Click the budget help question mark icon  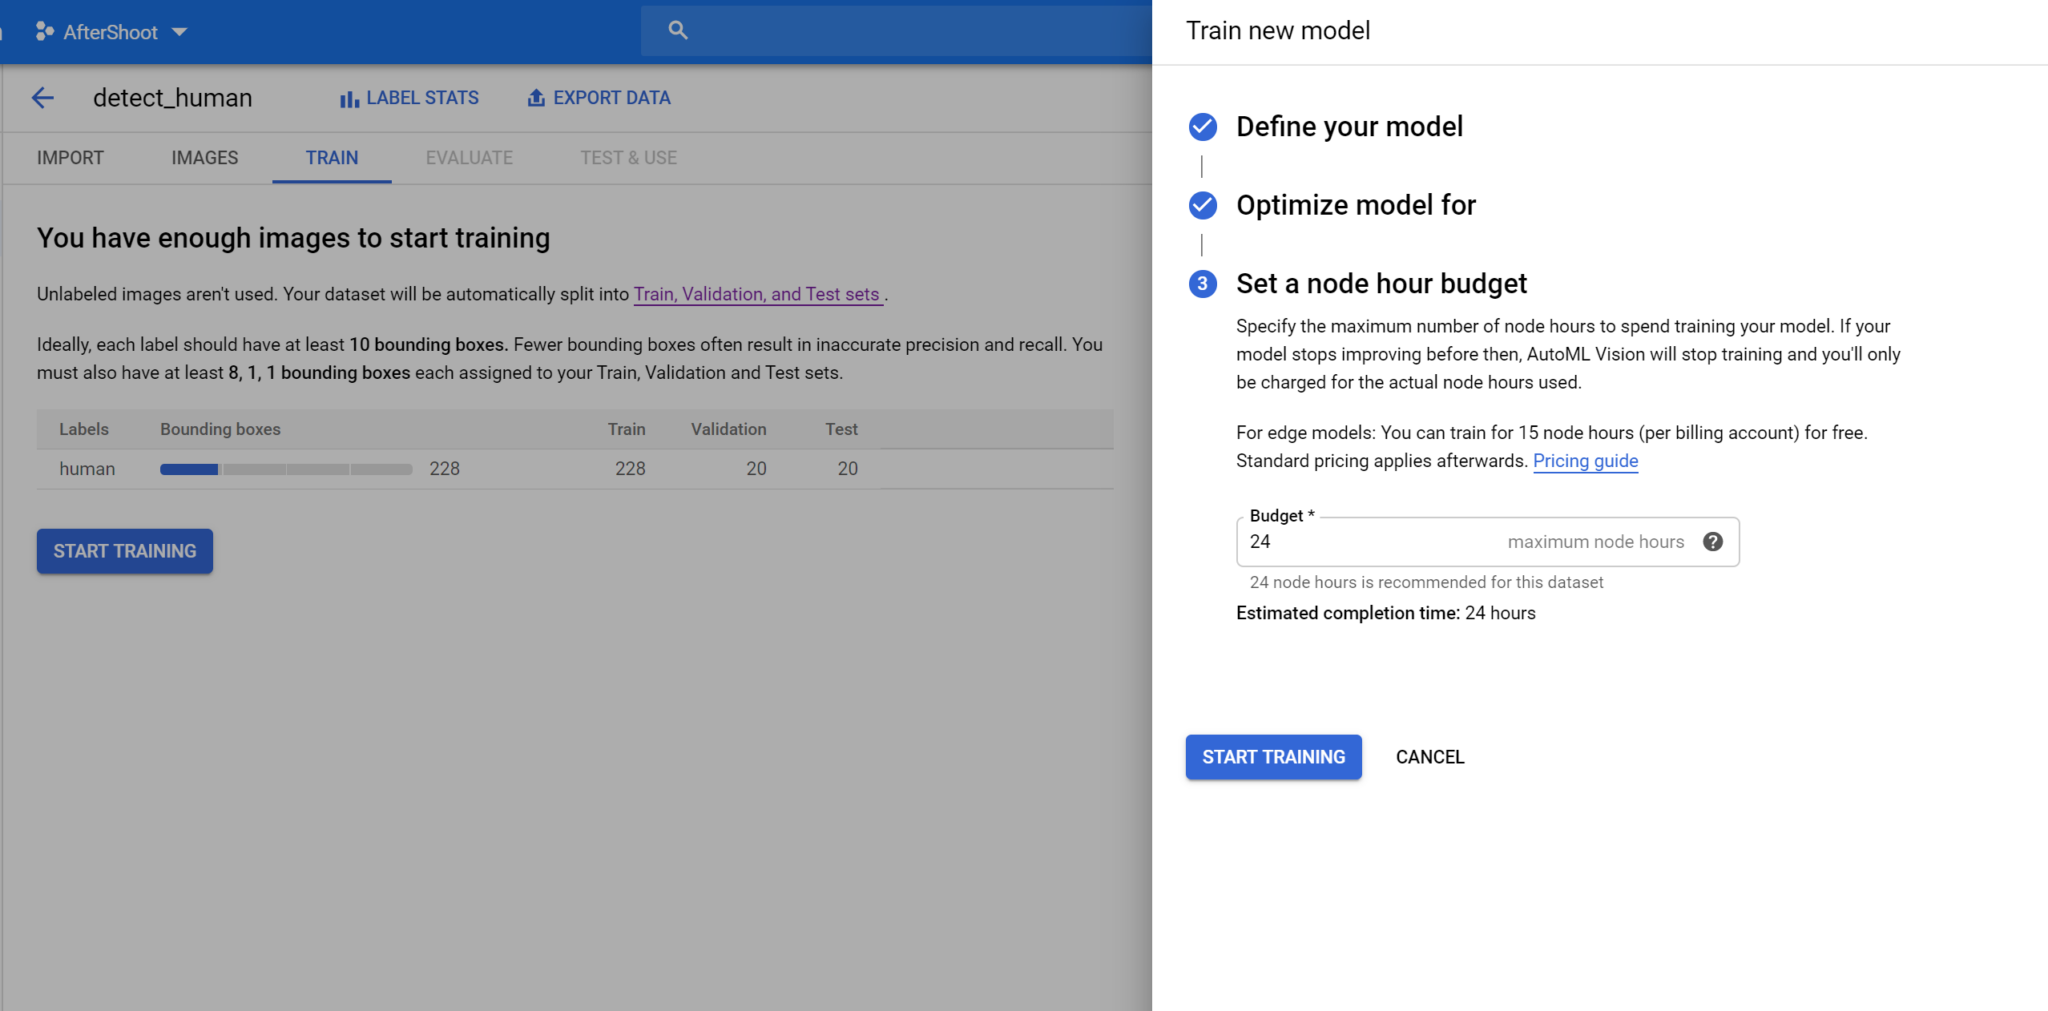coord(1713,542)
